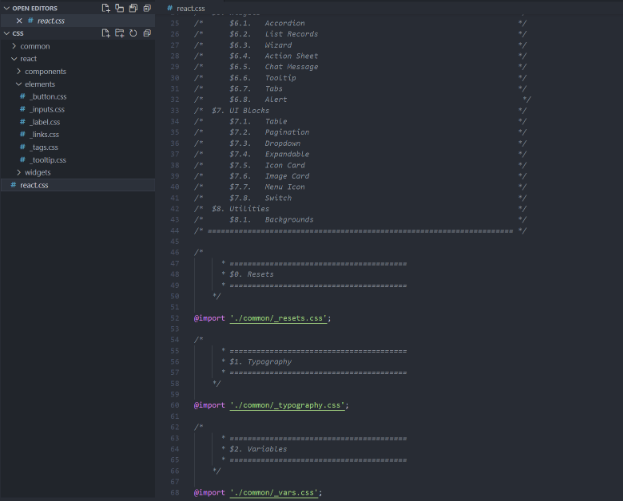Image resolution: width=623 pixels, height=501 pixels.
Task: Click the '$7.3. Dropdown' comment line
Action: 265,143
